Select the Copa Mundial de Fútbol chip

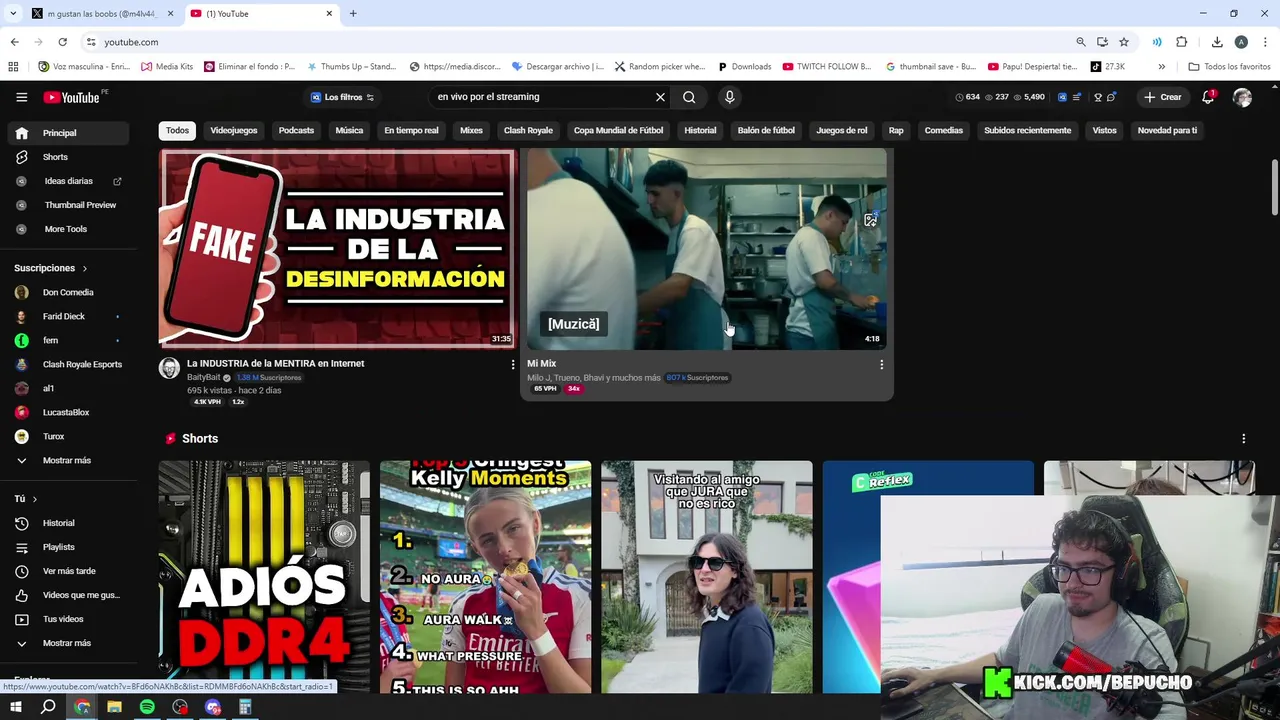click(618, 130)
